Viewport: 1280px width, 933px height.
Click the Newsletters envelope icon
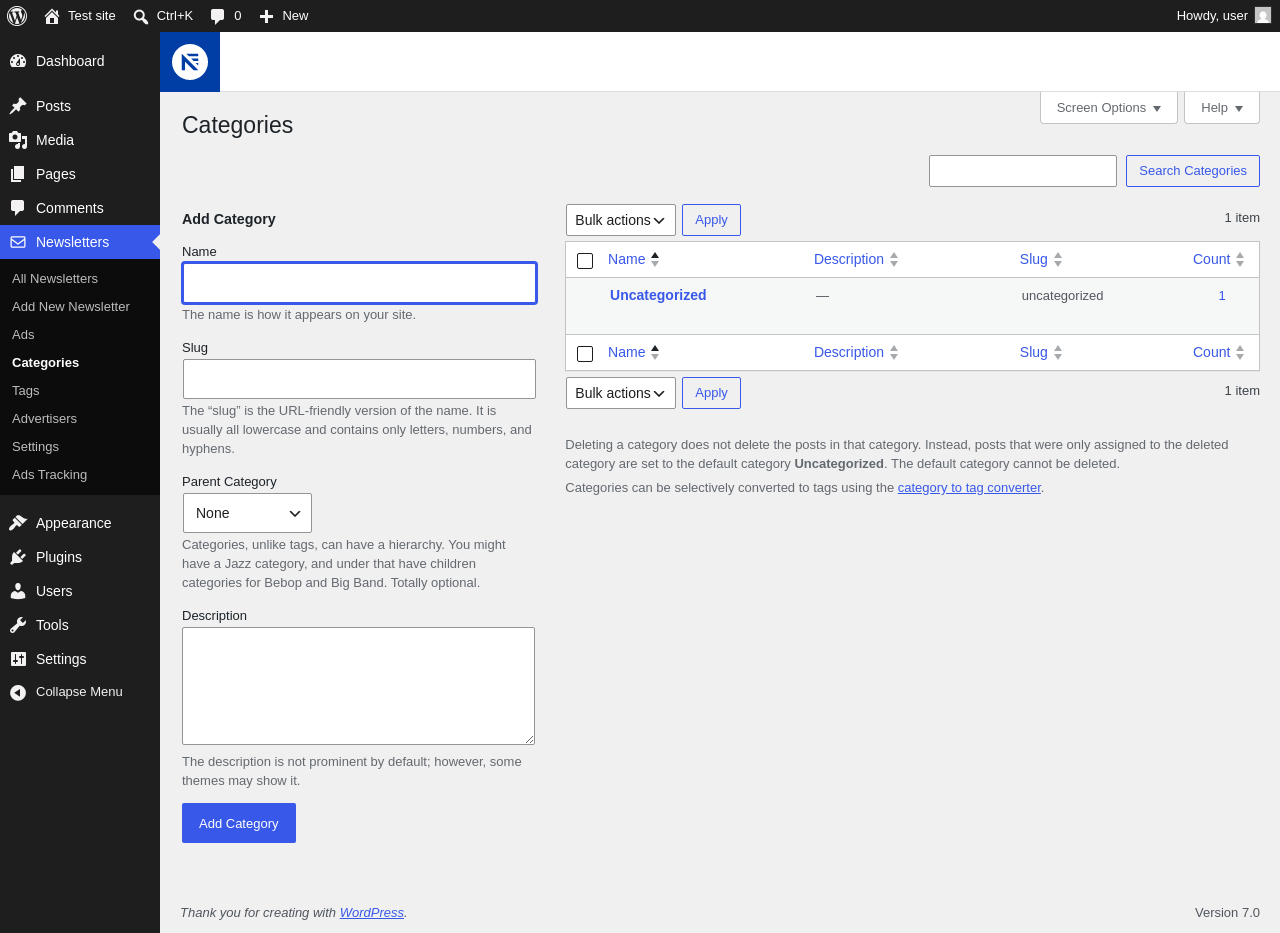pos(18,242)
